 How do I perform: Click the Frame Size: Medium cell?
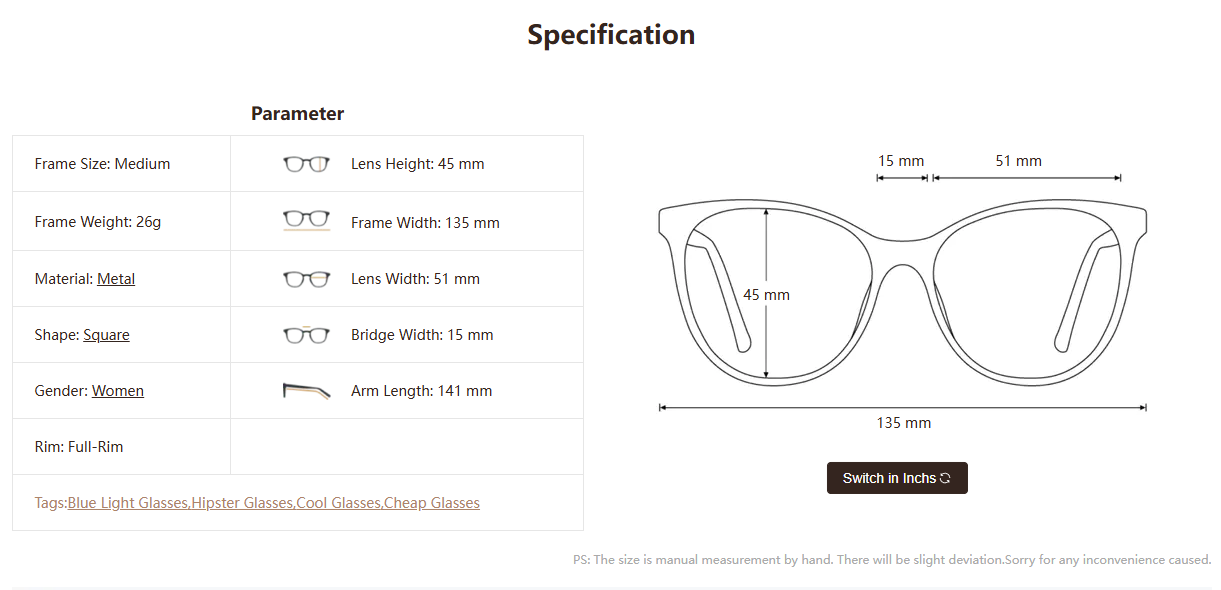pyautogui.click(x=102, y=164)
